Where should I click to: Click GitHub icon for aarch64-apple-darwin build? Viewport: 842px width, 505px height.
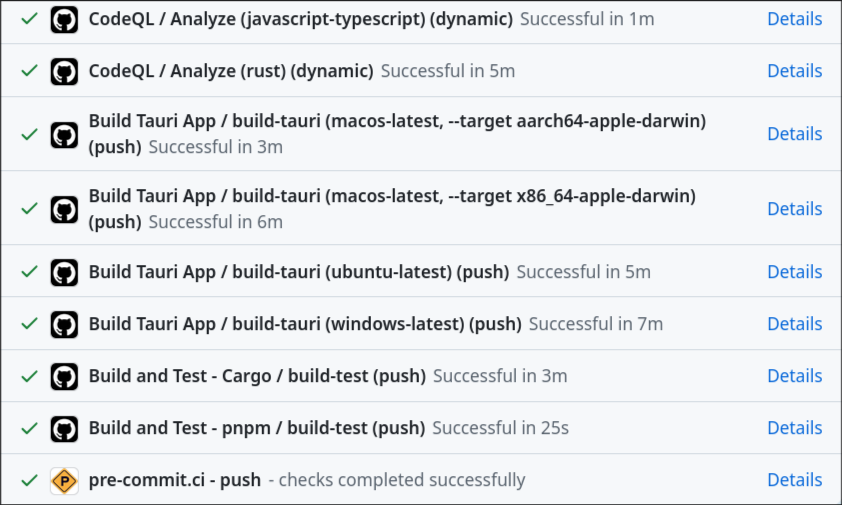coord(64,134)
